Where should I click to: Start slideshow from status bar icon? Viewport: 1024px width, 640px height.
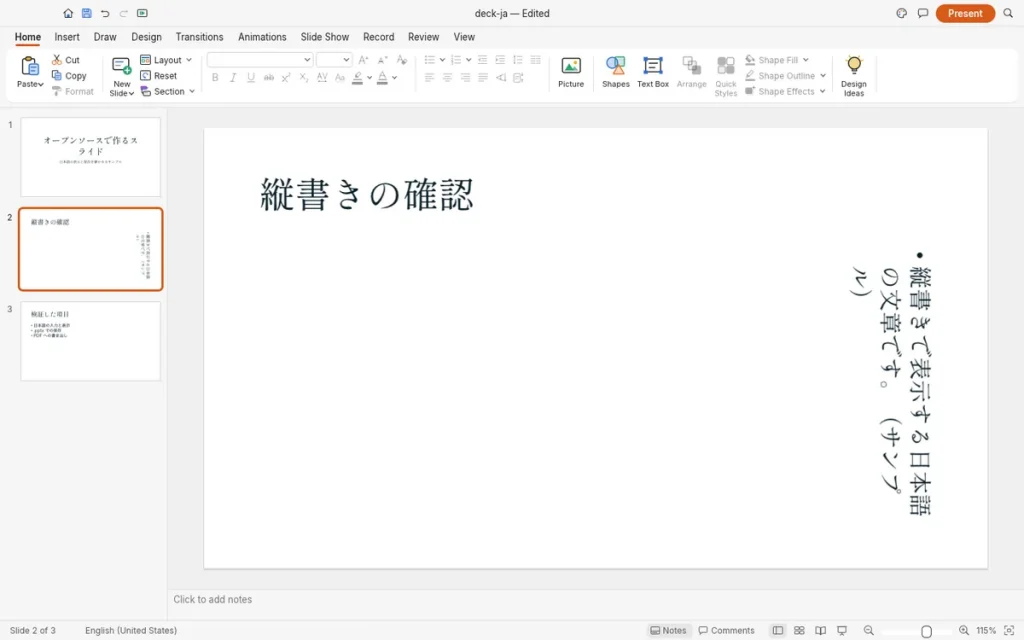click(x=842, y=630)
